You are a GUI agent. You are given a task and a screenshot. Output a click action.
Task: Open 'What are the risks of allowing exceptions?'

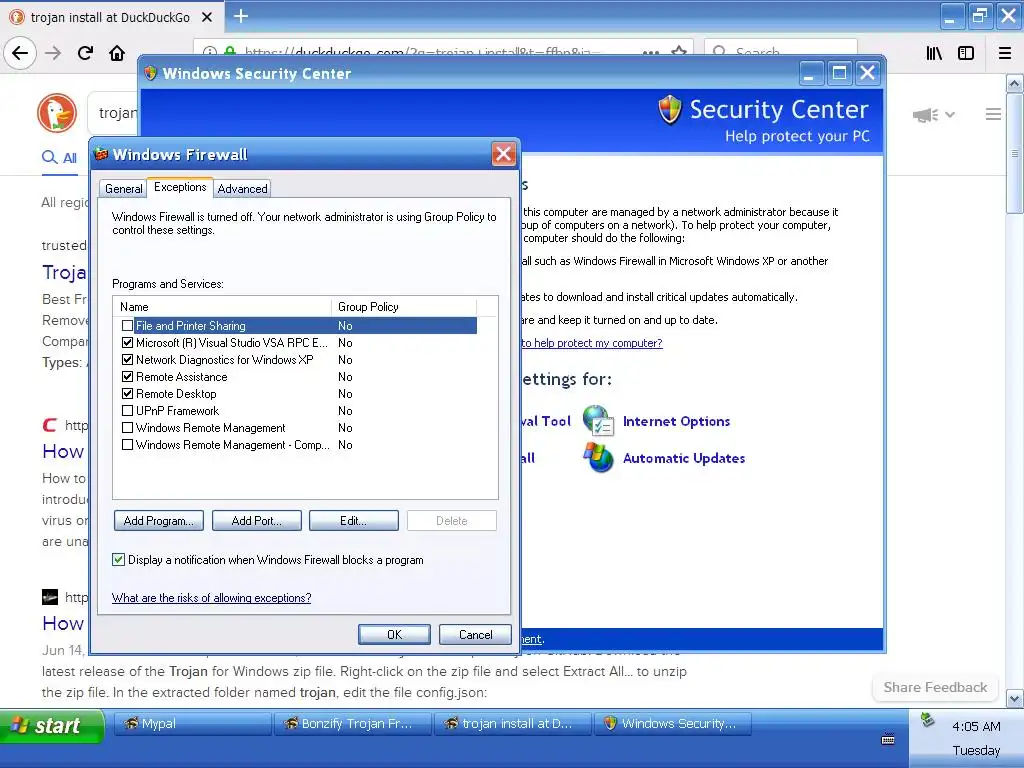pos(212,598)
